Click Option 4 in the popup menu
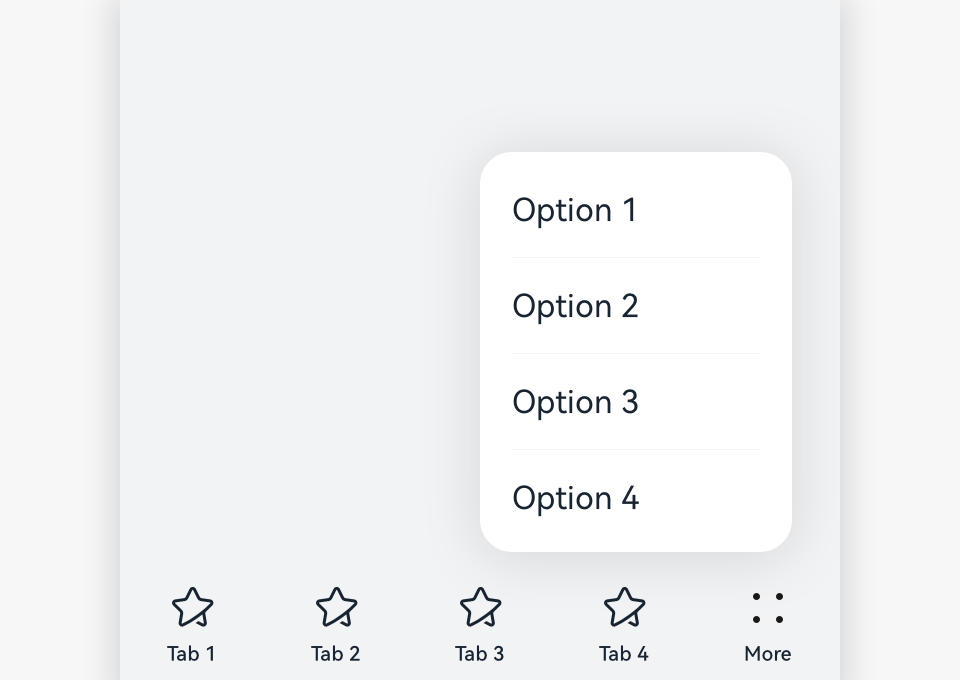Image resolution: width=960 pixels, height=680 pixels. click(575, 498)
